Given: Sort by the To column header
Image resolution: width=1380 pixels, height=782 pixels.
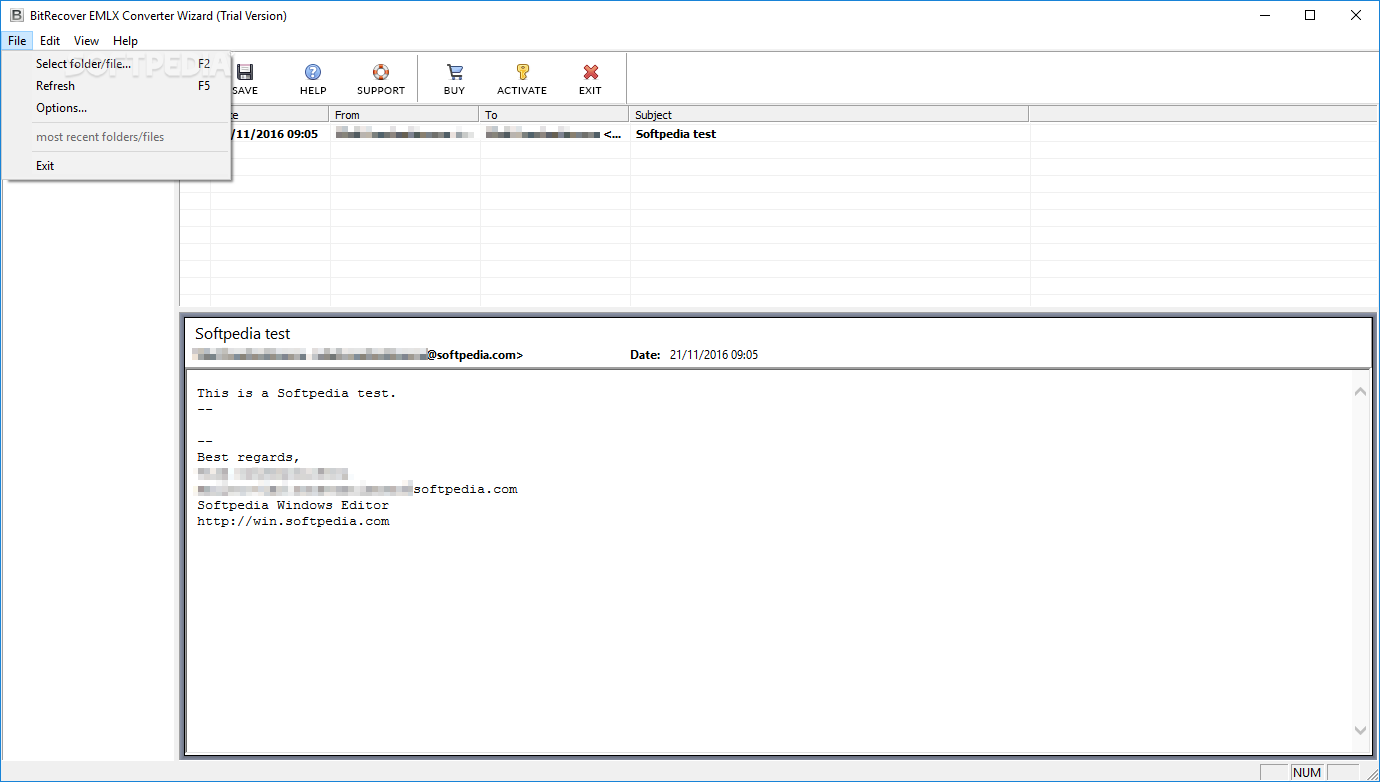Looking at the screenshot, I should click(553, 115).
